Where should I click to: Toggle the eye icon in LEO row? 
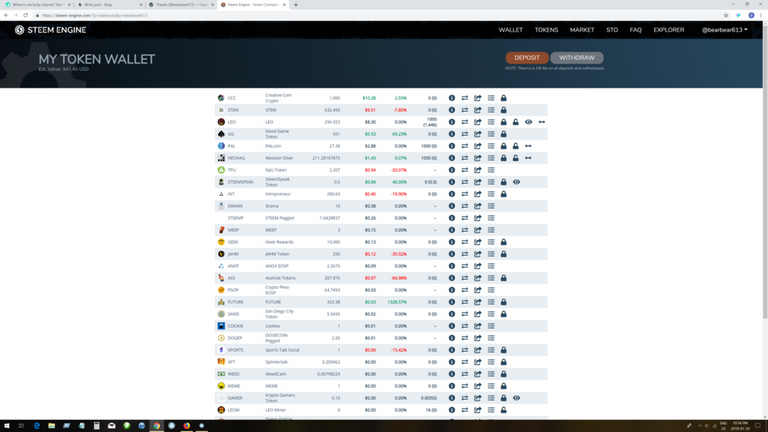pyautogui.click(x=528, y=122)
